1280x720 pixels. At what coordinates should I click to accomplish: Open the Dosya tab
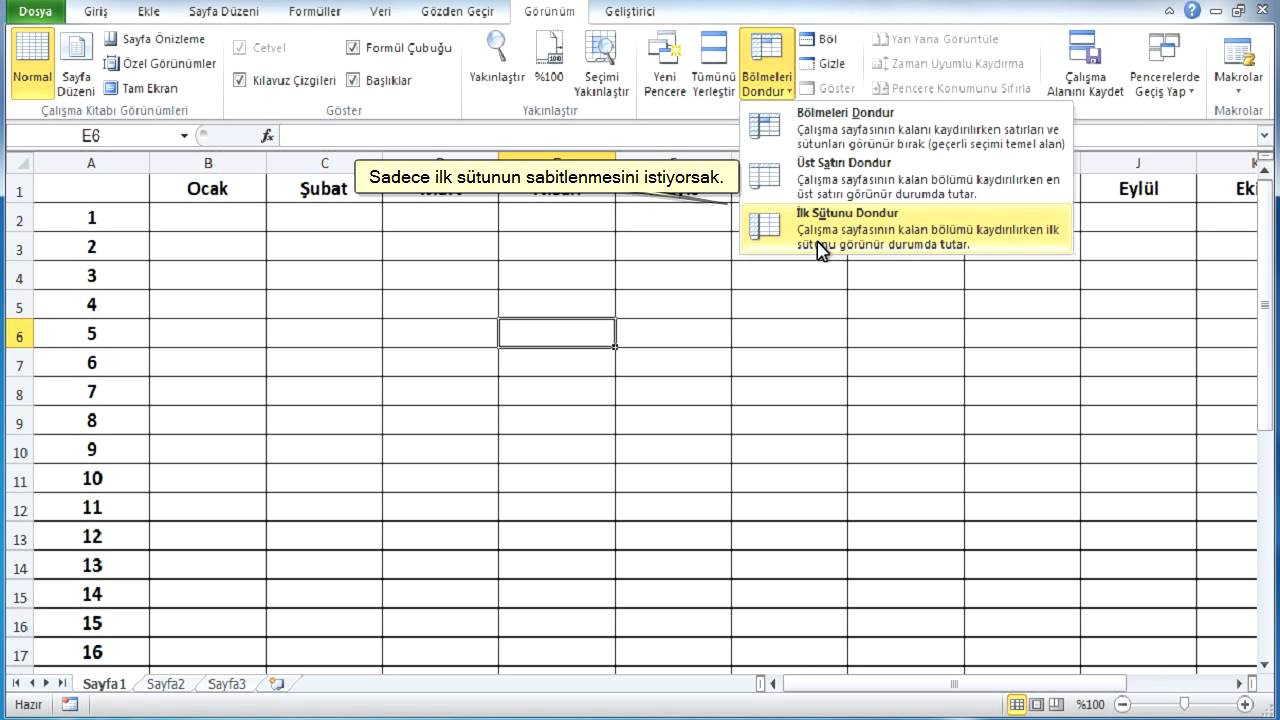pos(34,12)
